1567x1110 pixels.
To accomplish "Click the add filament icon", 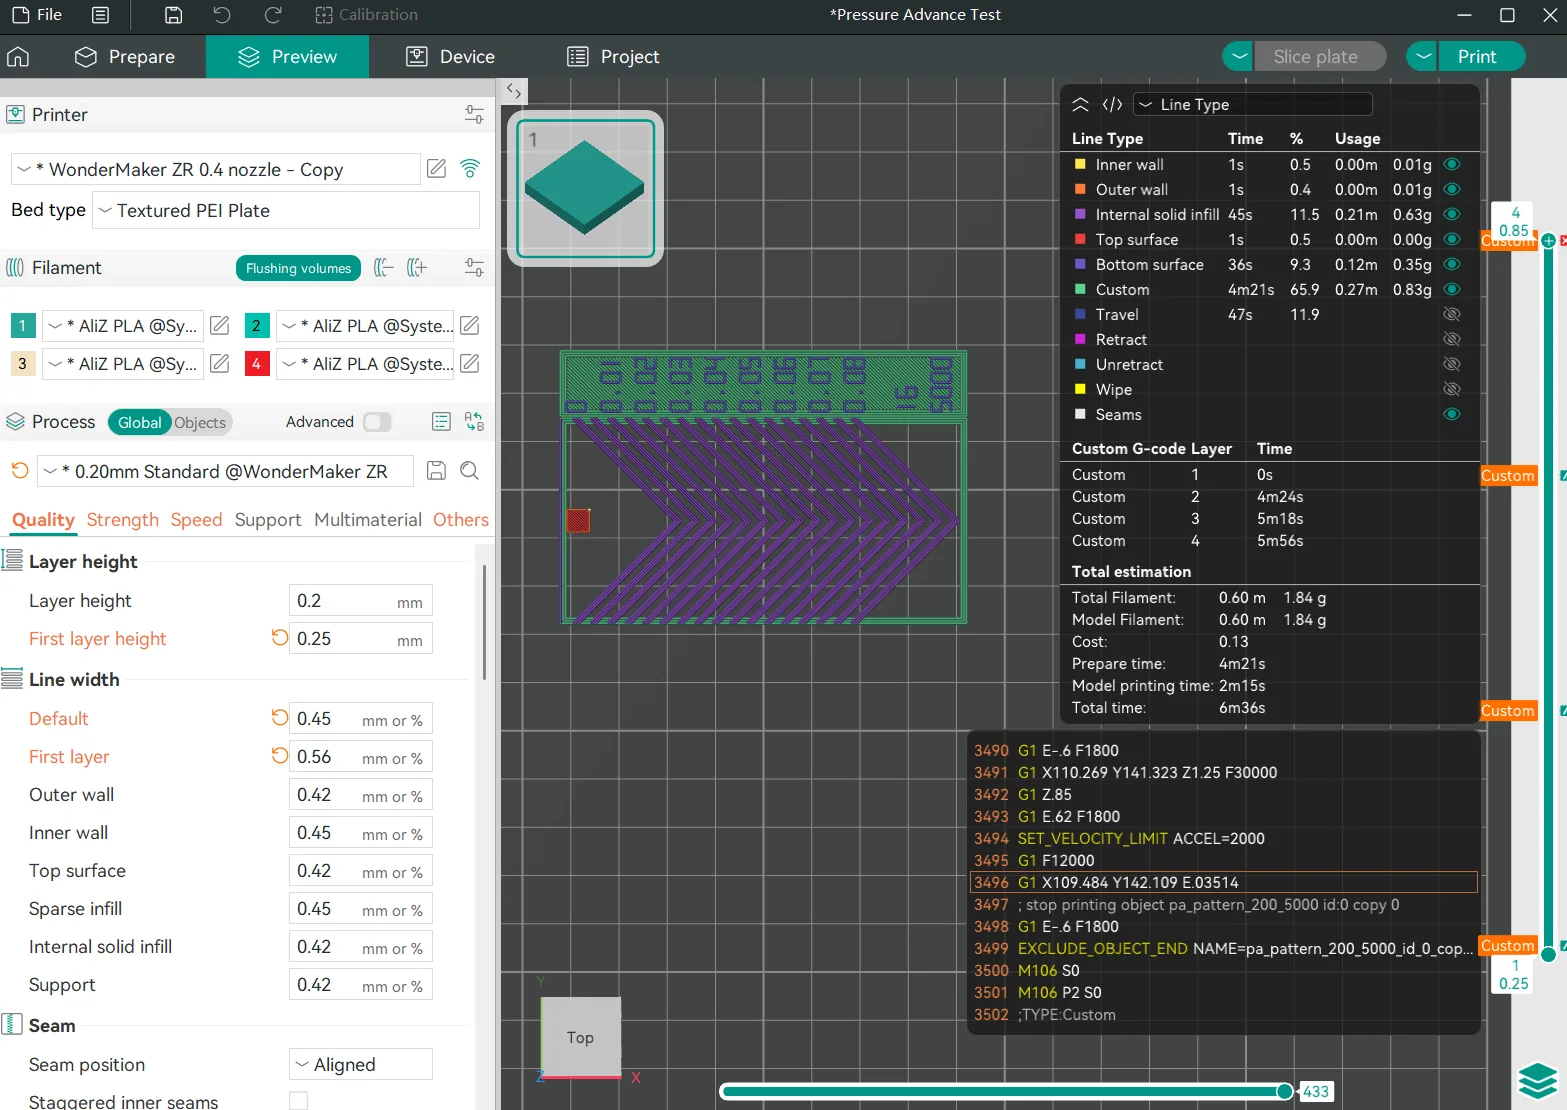I will coord(417,268).
